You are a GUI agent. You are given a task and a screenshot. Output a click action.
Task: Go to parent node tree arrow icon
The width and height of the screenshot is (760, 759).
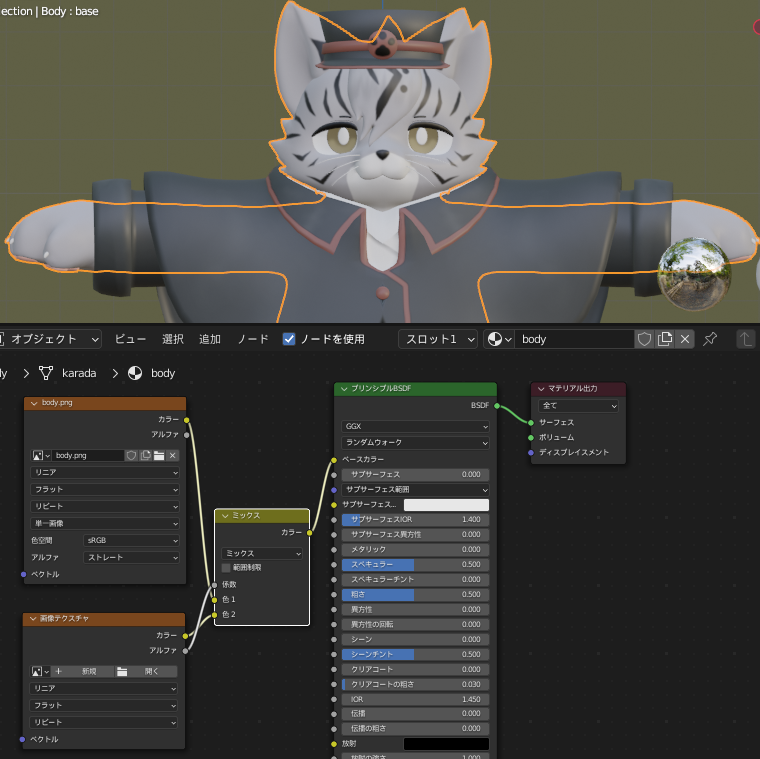coord(746,339)
